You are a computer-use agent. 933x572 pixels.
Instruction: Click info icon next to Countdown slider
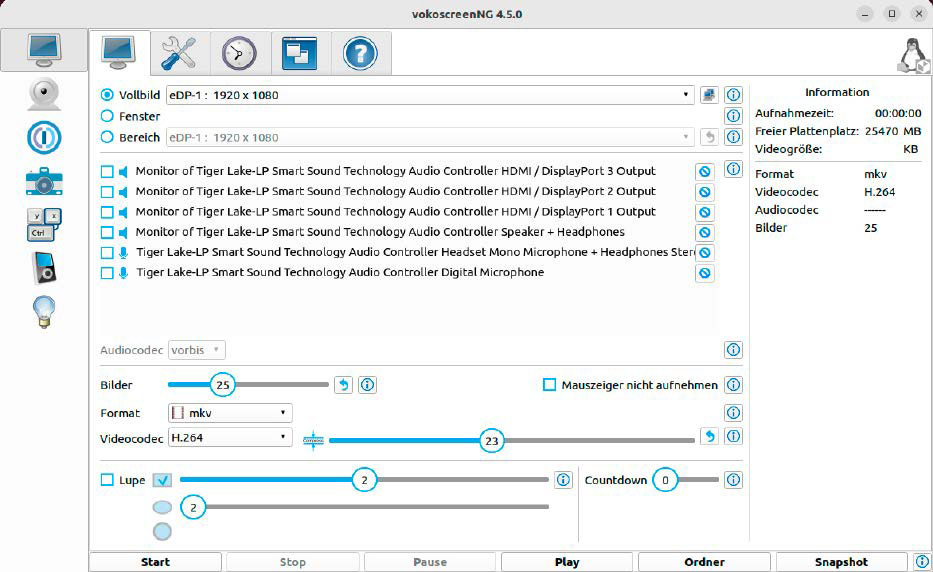[733, 481]
